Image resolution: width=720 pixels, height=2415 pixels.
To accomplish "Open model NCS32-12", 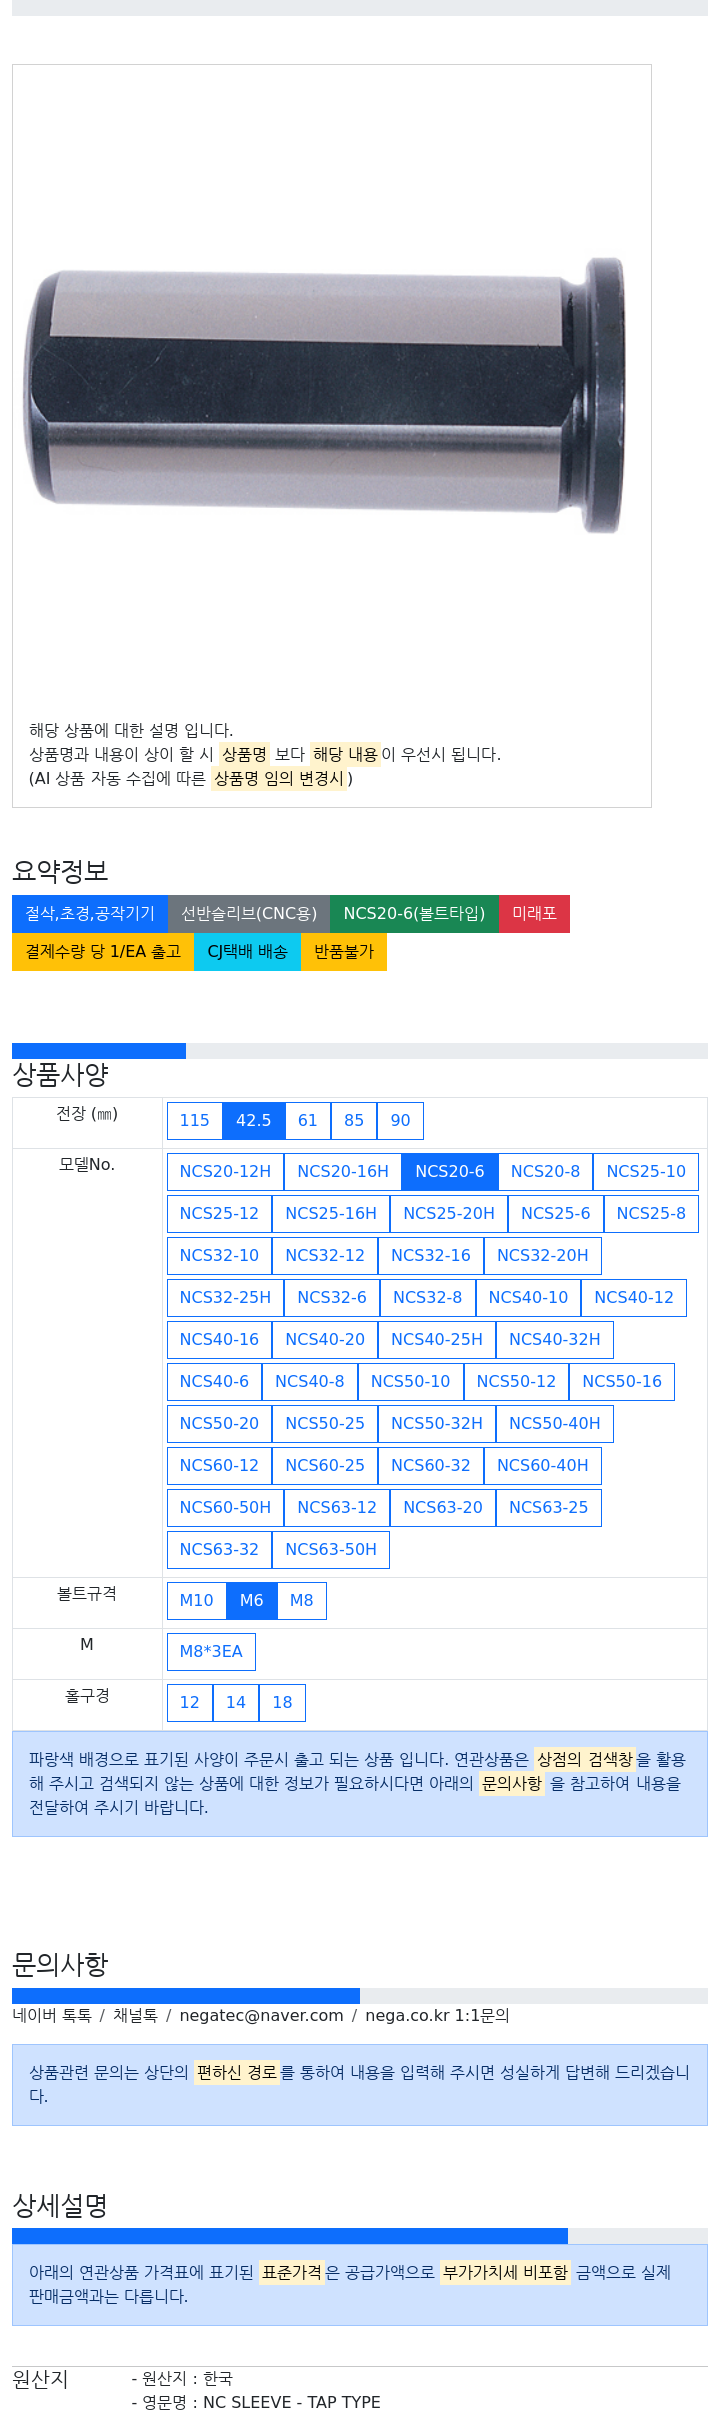I will tap(325, 1256).
